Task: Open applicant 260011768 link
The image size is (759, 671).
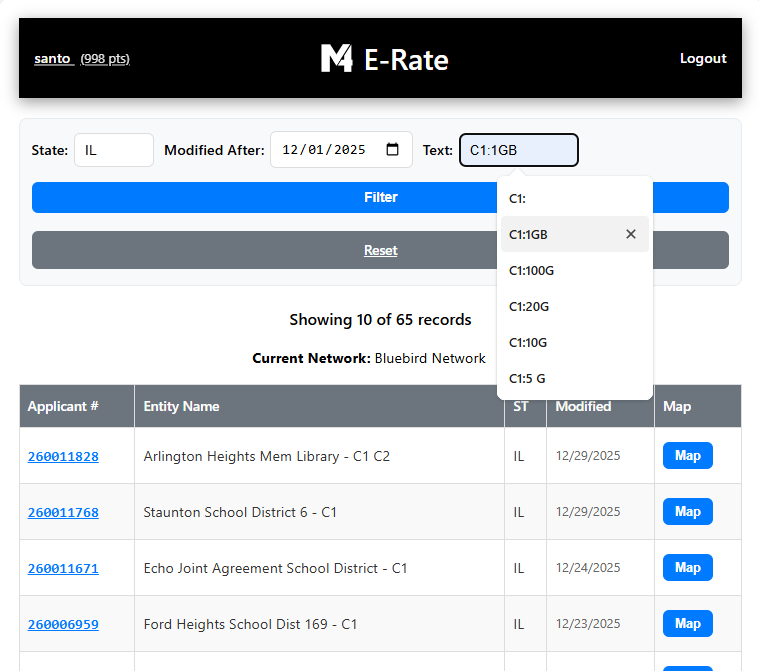Action: tap(63, 512)
